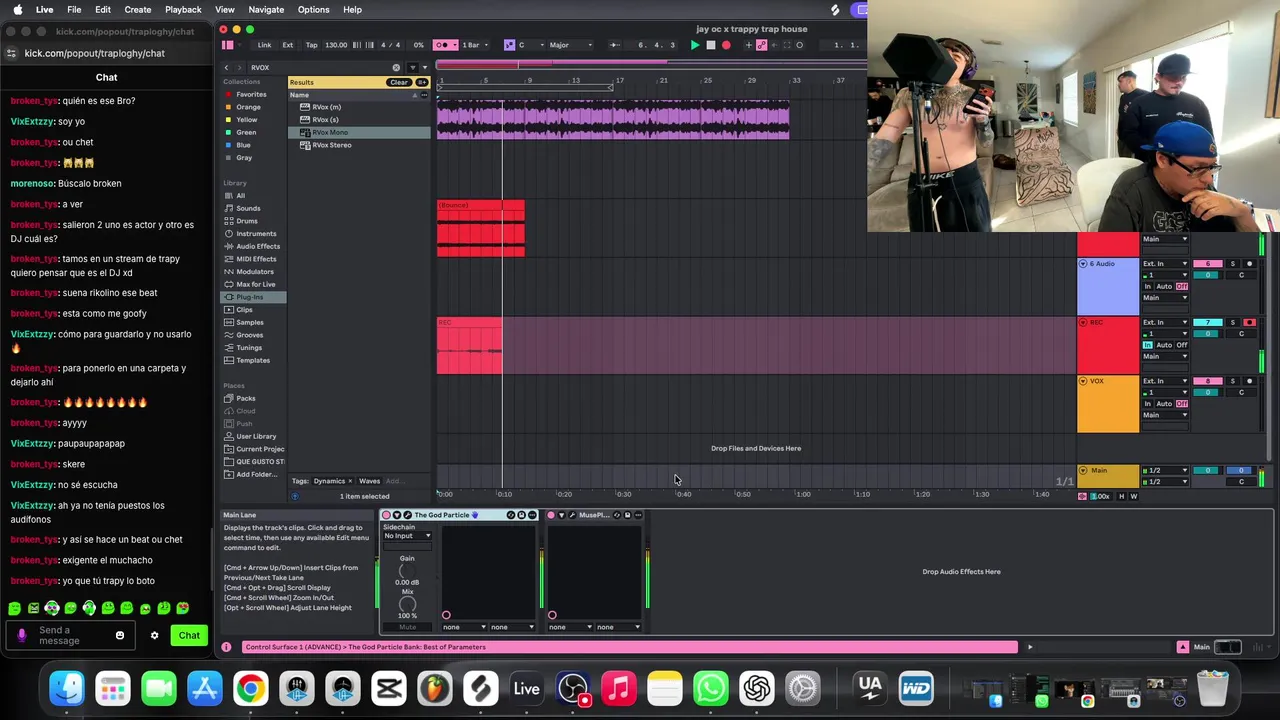
Task: Select the Dynamics tag filter
Action: tap(329, 481)
